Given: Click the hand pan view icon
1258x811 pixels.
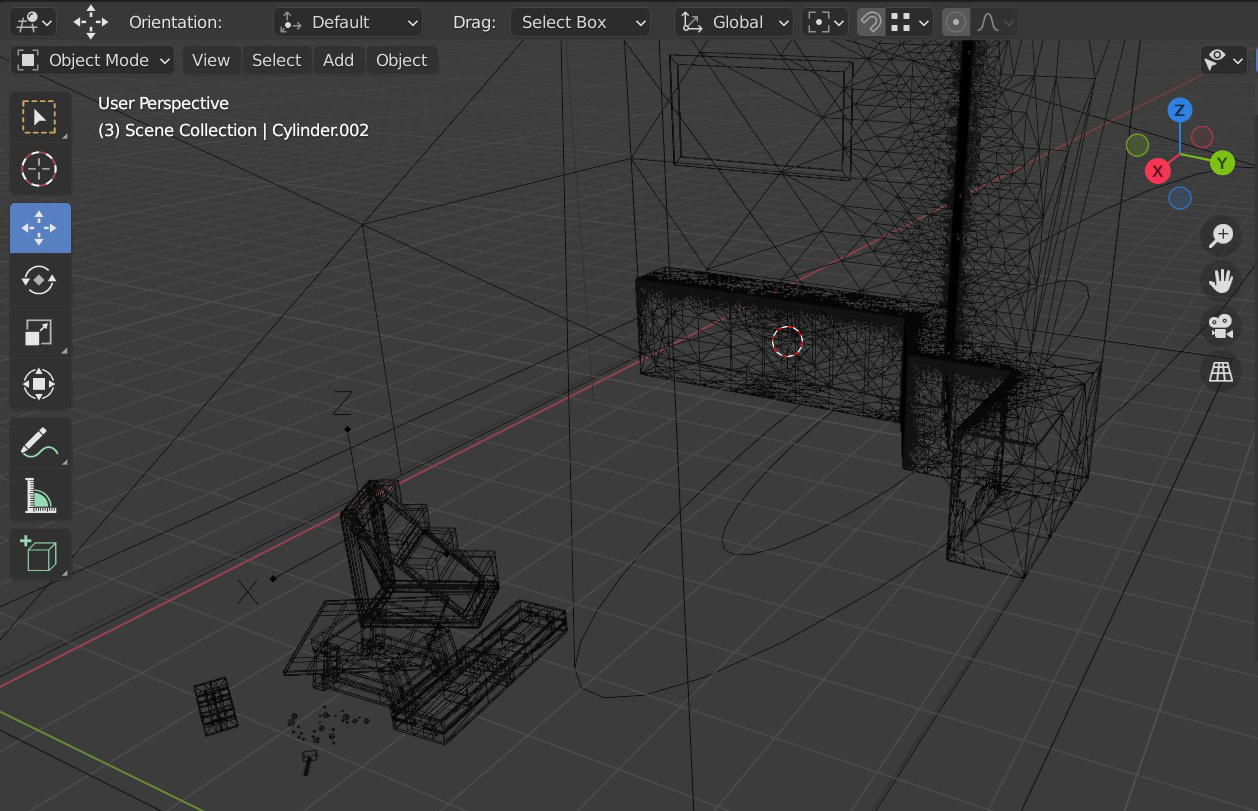Looking at the screenshot, I should 1221,281.
